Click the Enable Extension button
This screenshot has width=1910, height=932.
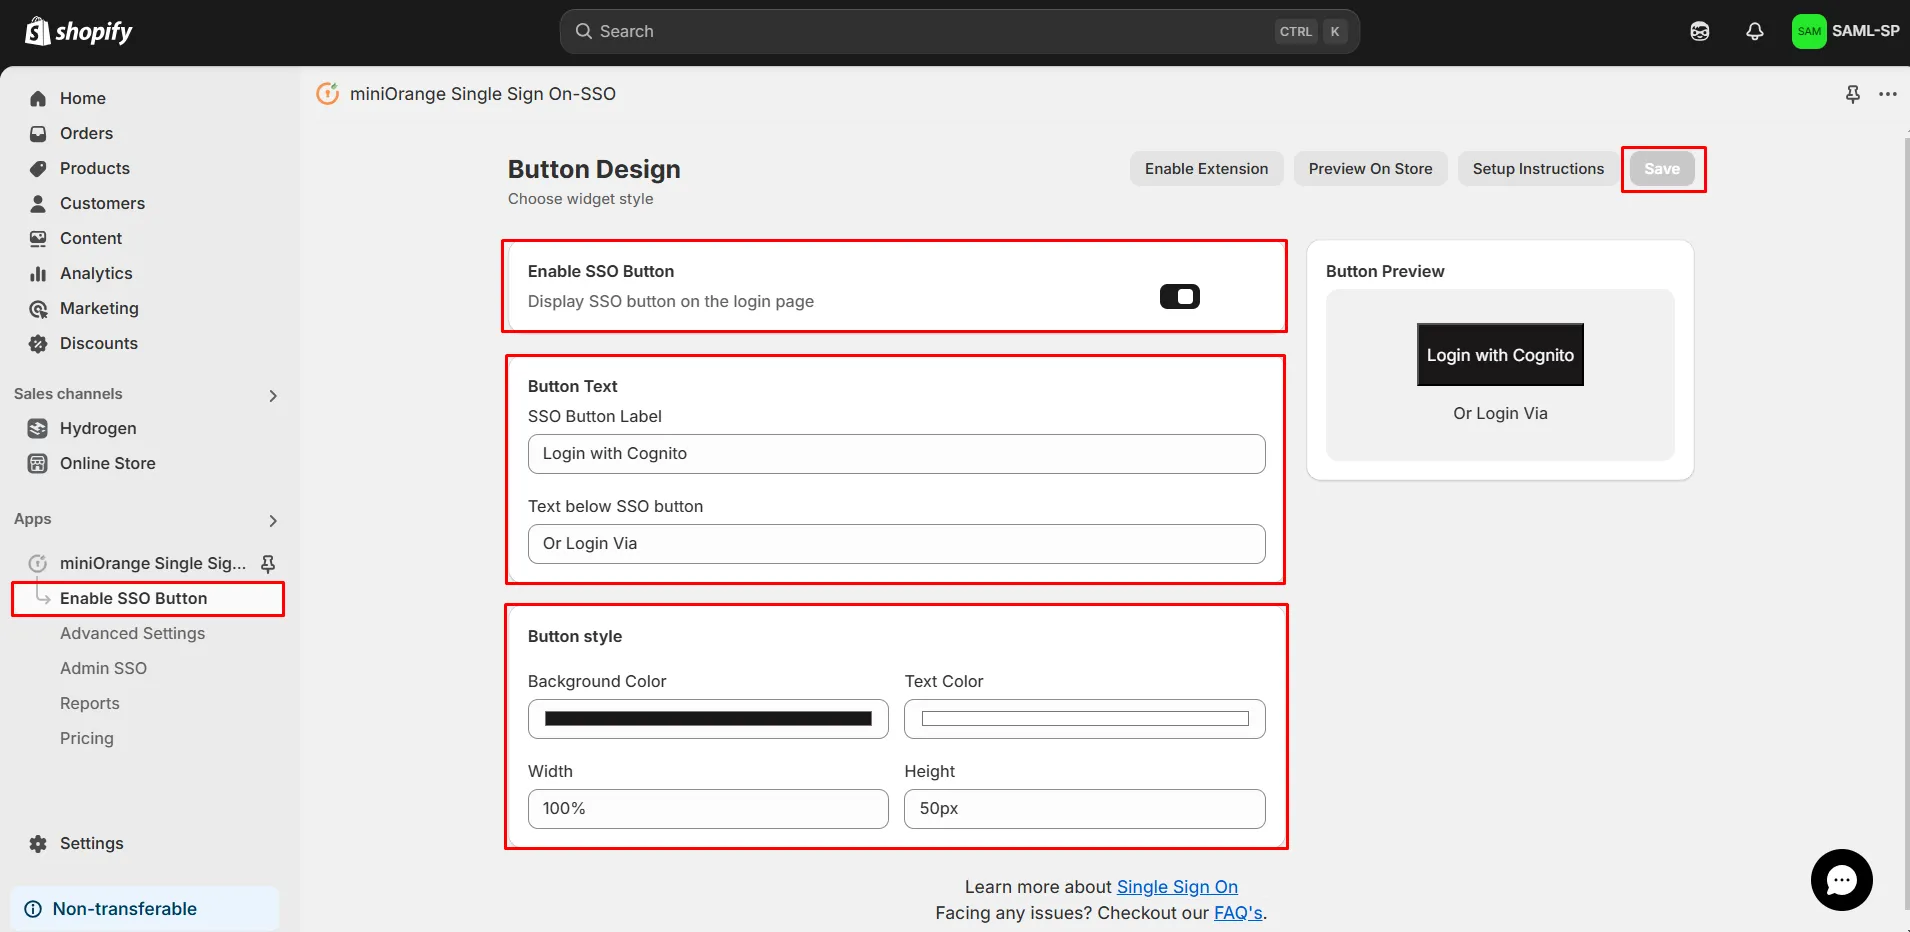pos(1206,169)
